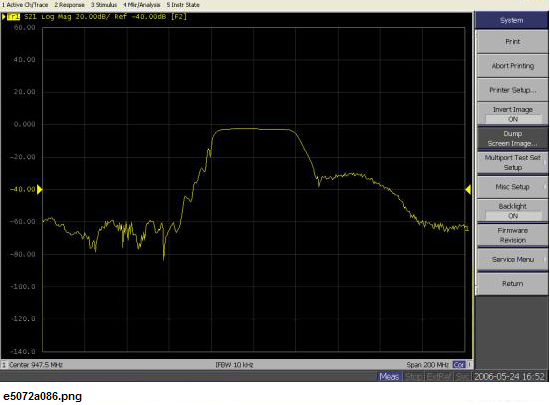Viewport: 550px width, 405px height.
Task: Open the Stimulus menu
Action: pyautogui.click(x=104, y=5)
